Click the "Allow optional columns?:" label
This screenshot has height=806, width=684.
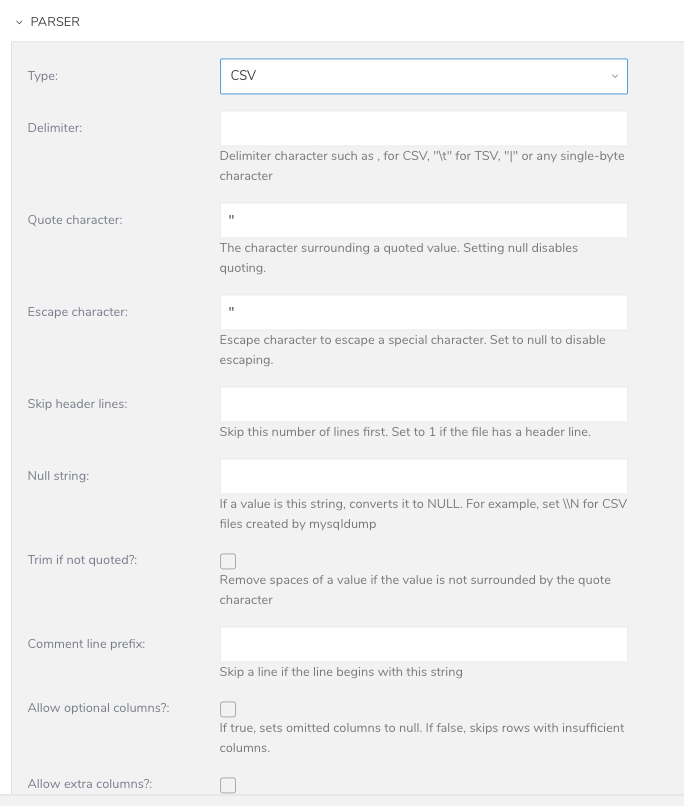98,708
